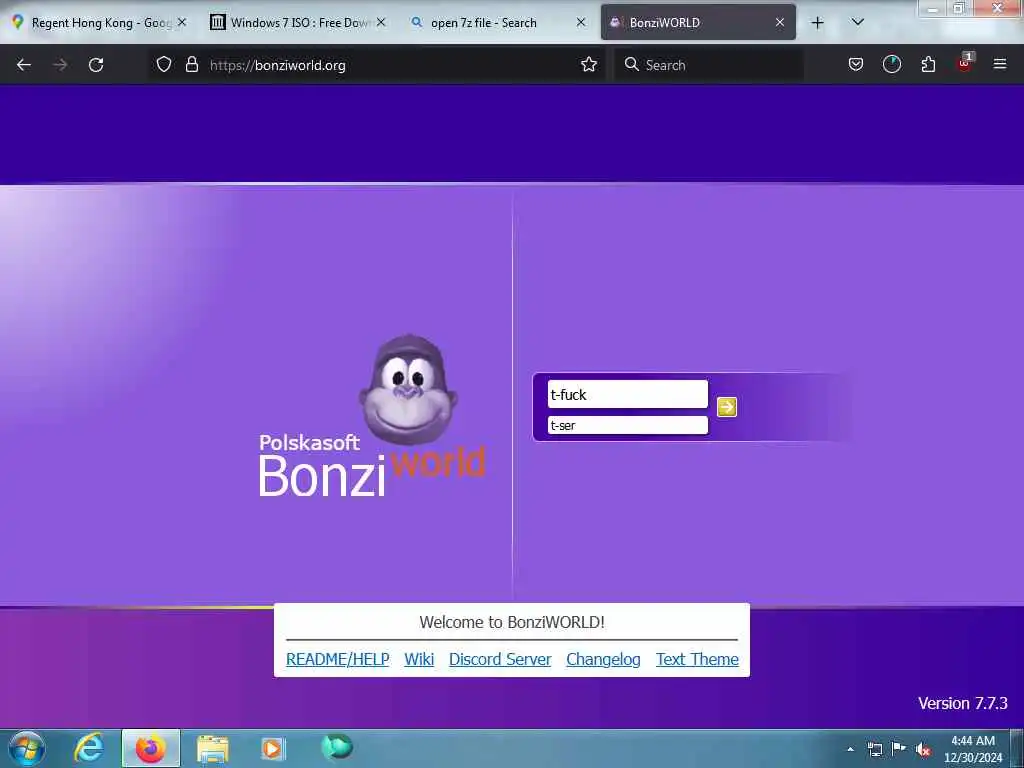Click the muted volume tray icon
The width and height of the screenshot is (1024, 768).
[923, 749]
